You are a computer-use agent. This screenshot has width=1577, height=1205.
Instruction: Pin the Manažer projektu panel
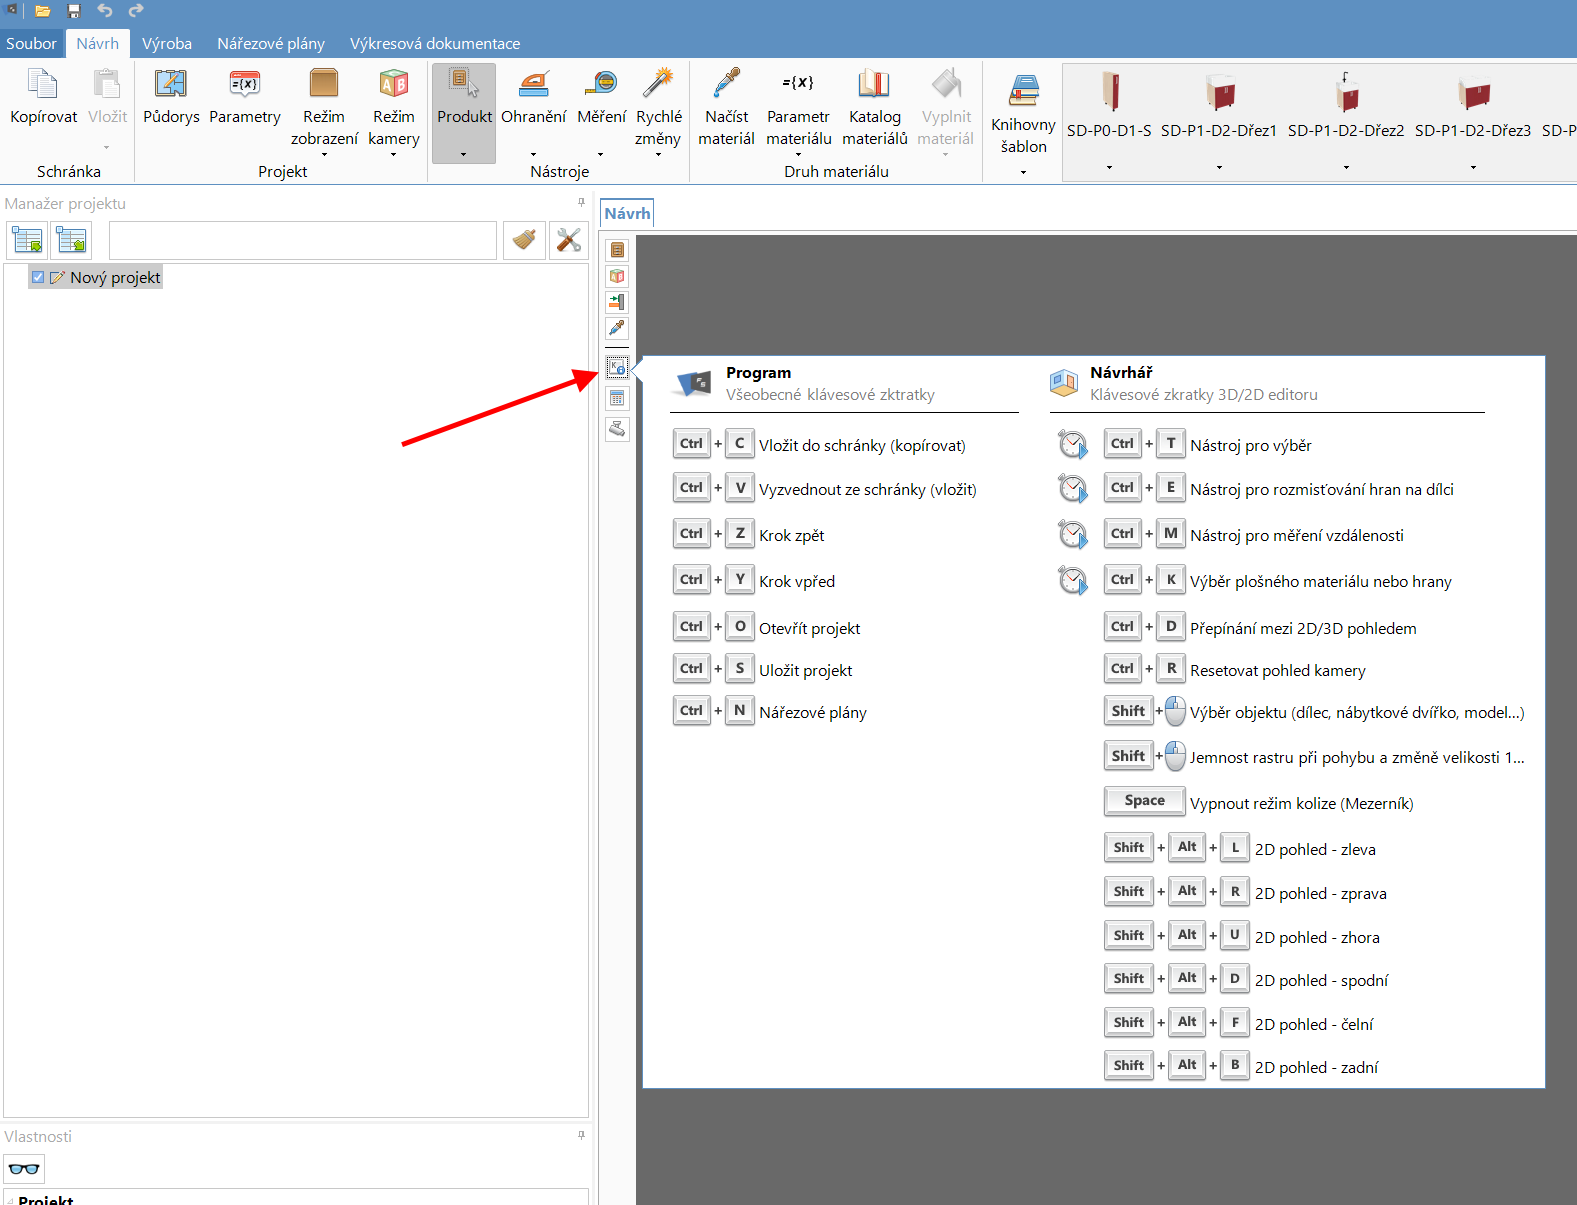[x=581, y=203]
